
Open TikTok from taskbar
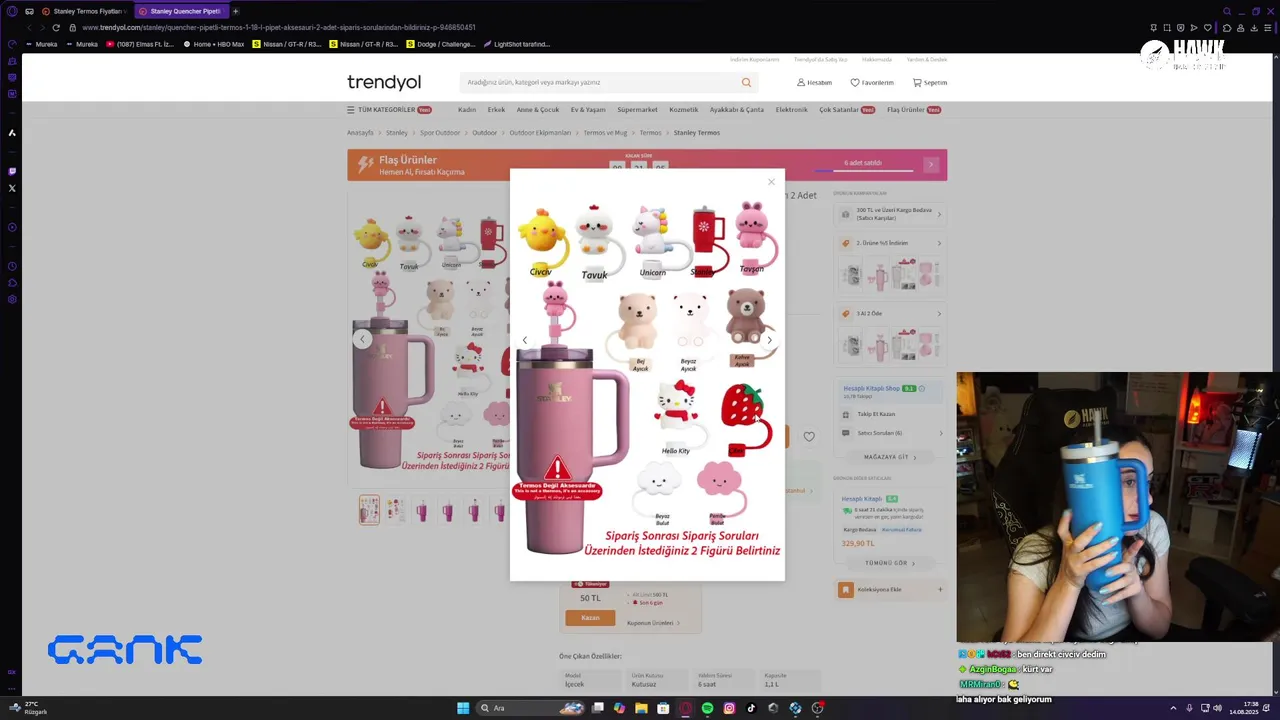click(751, 708)
